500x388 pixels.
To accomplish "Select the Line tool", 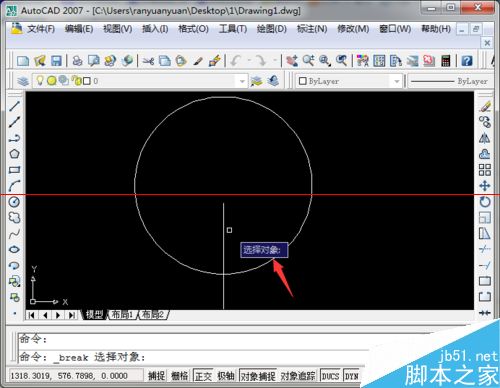I will (x=14, y=106).
